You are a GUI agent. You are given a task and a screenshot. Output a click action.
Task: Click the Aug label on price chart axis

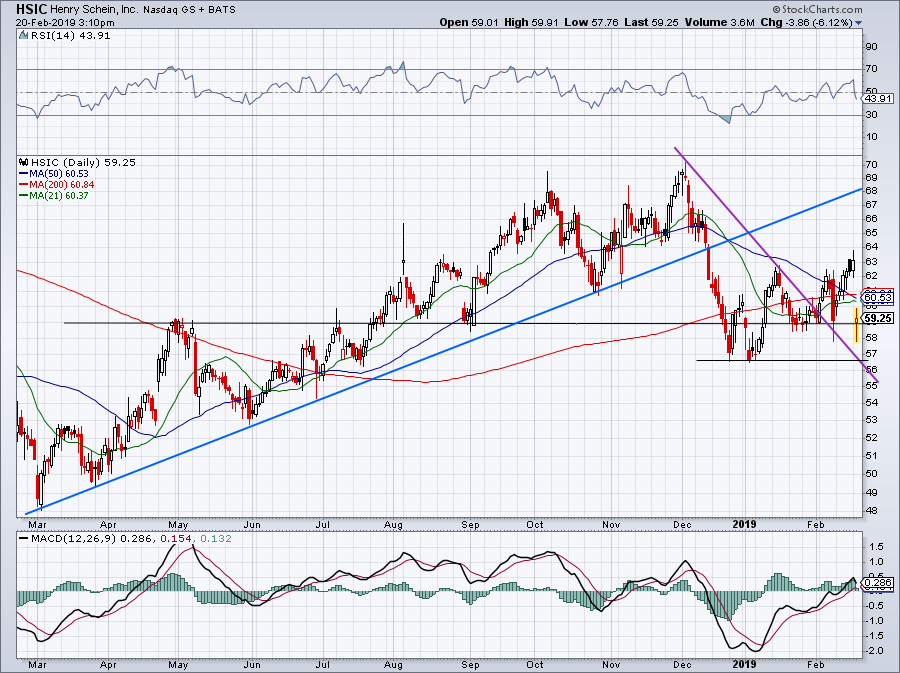393,524
